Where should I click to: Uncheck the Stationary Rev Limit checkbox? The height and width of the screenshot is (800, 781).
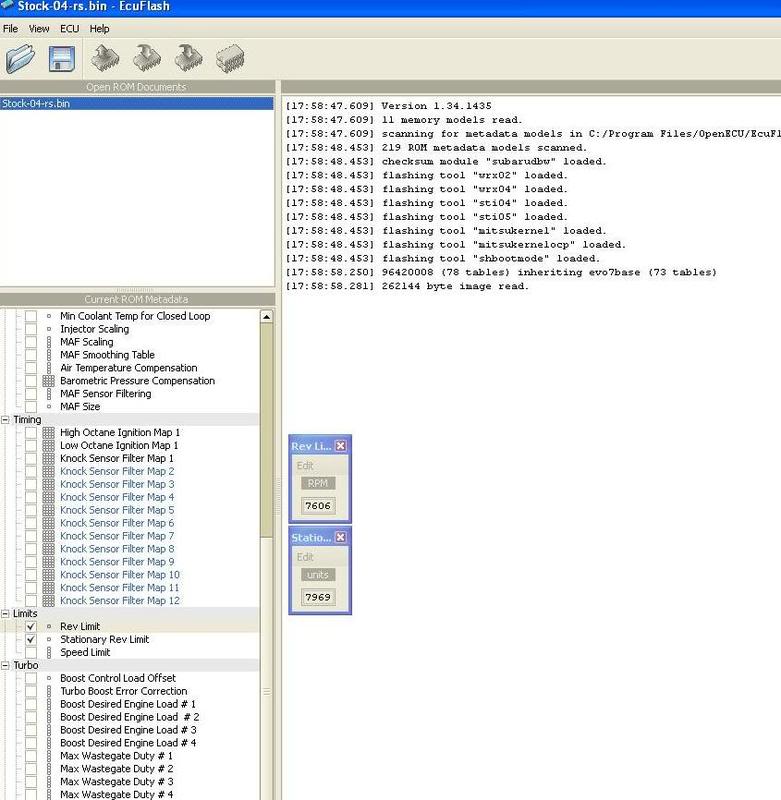pos(31,639)
